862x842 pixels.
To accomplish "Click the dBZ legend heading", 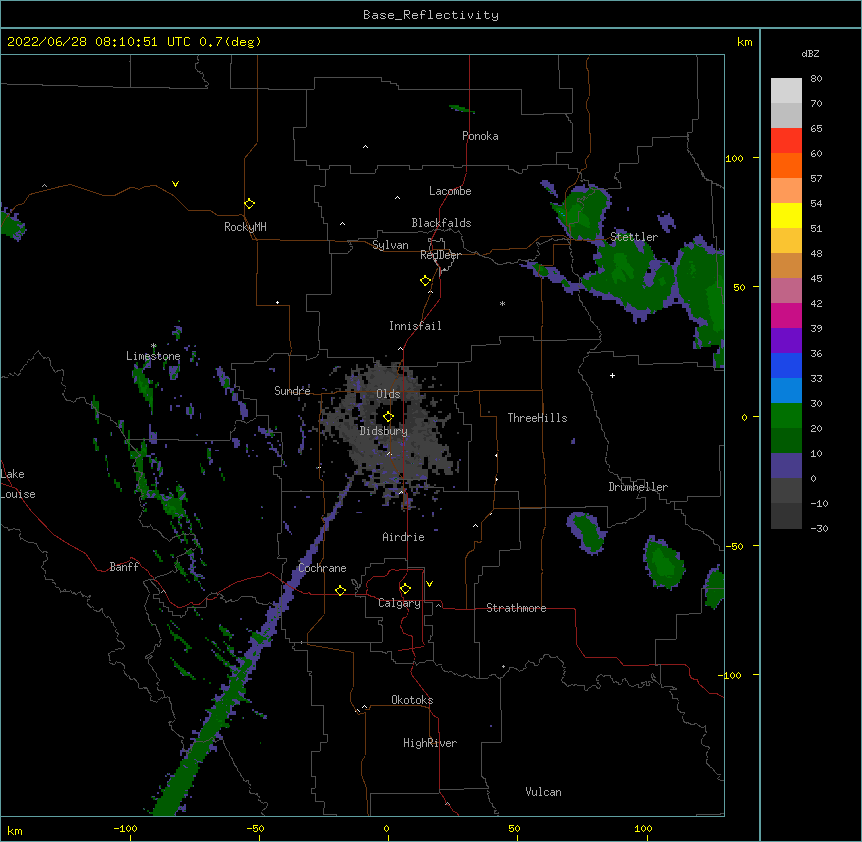I will pyautogui.click(x=810, y=54).
